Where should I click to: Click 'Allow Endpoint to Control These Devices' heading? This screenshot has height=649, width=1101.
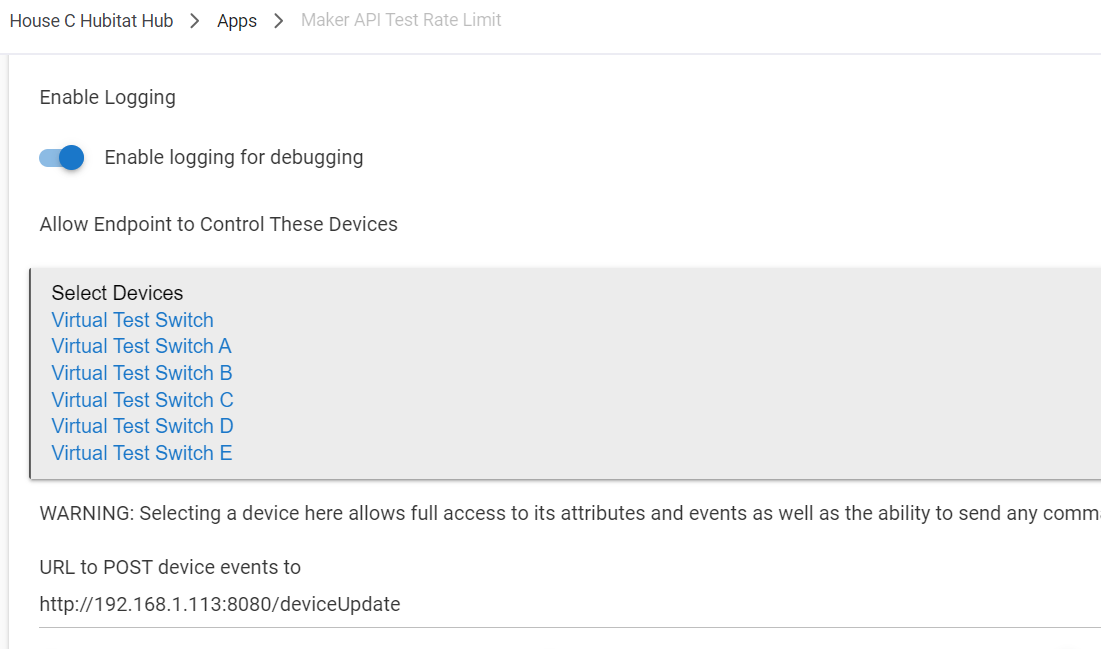218,224
